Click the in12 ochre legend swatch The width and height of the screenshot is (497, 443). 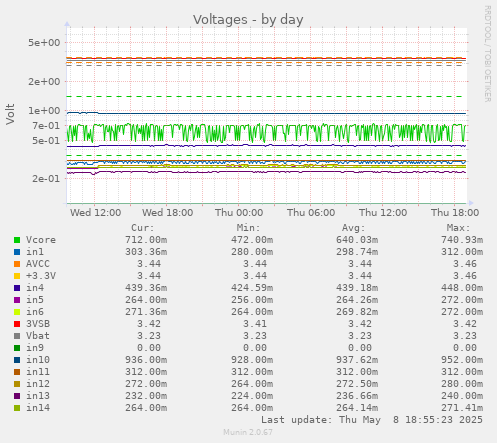(17, 384)
